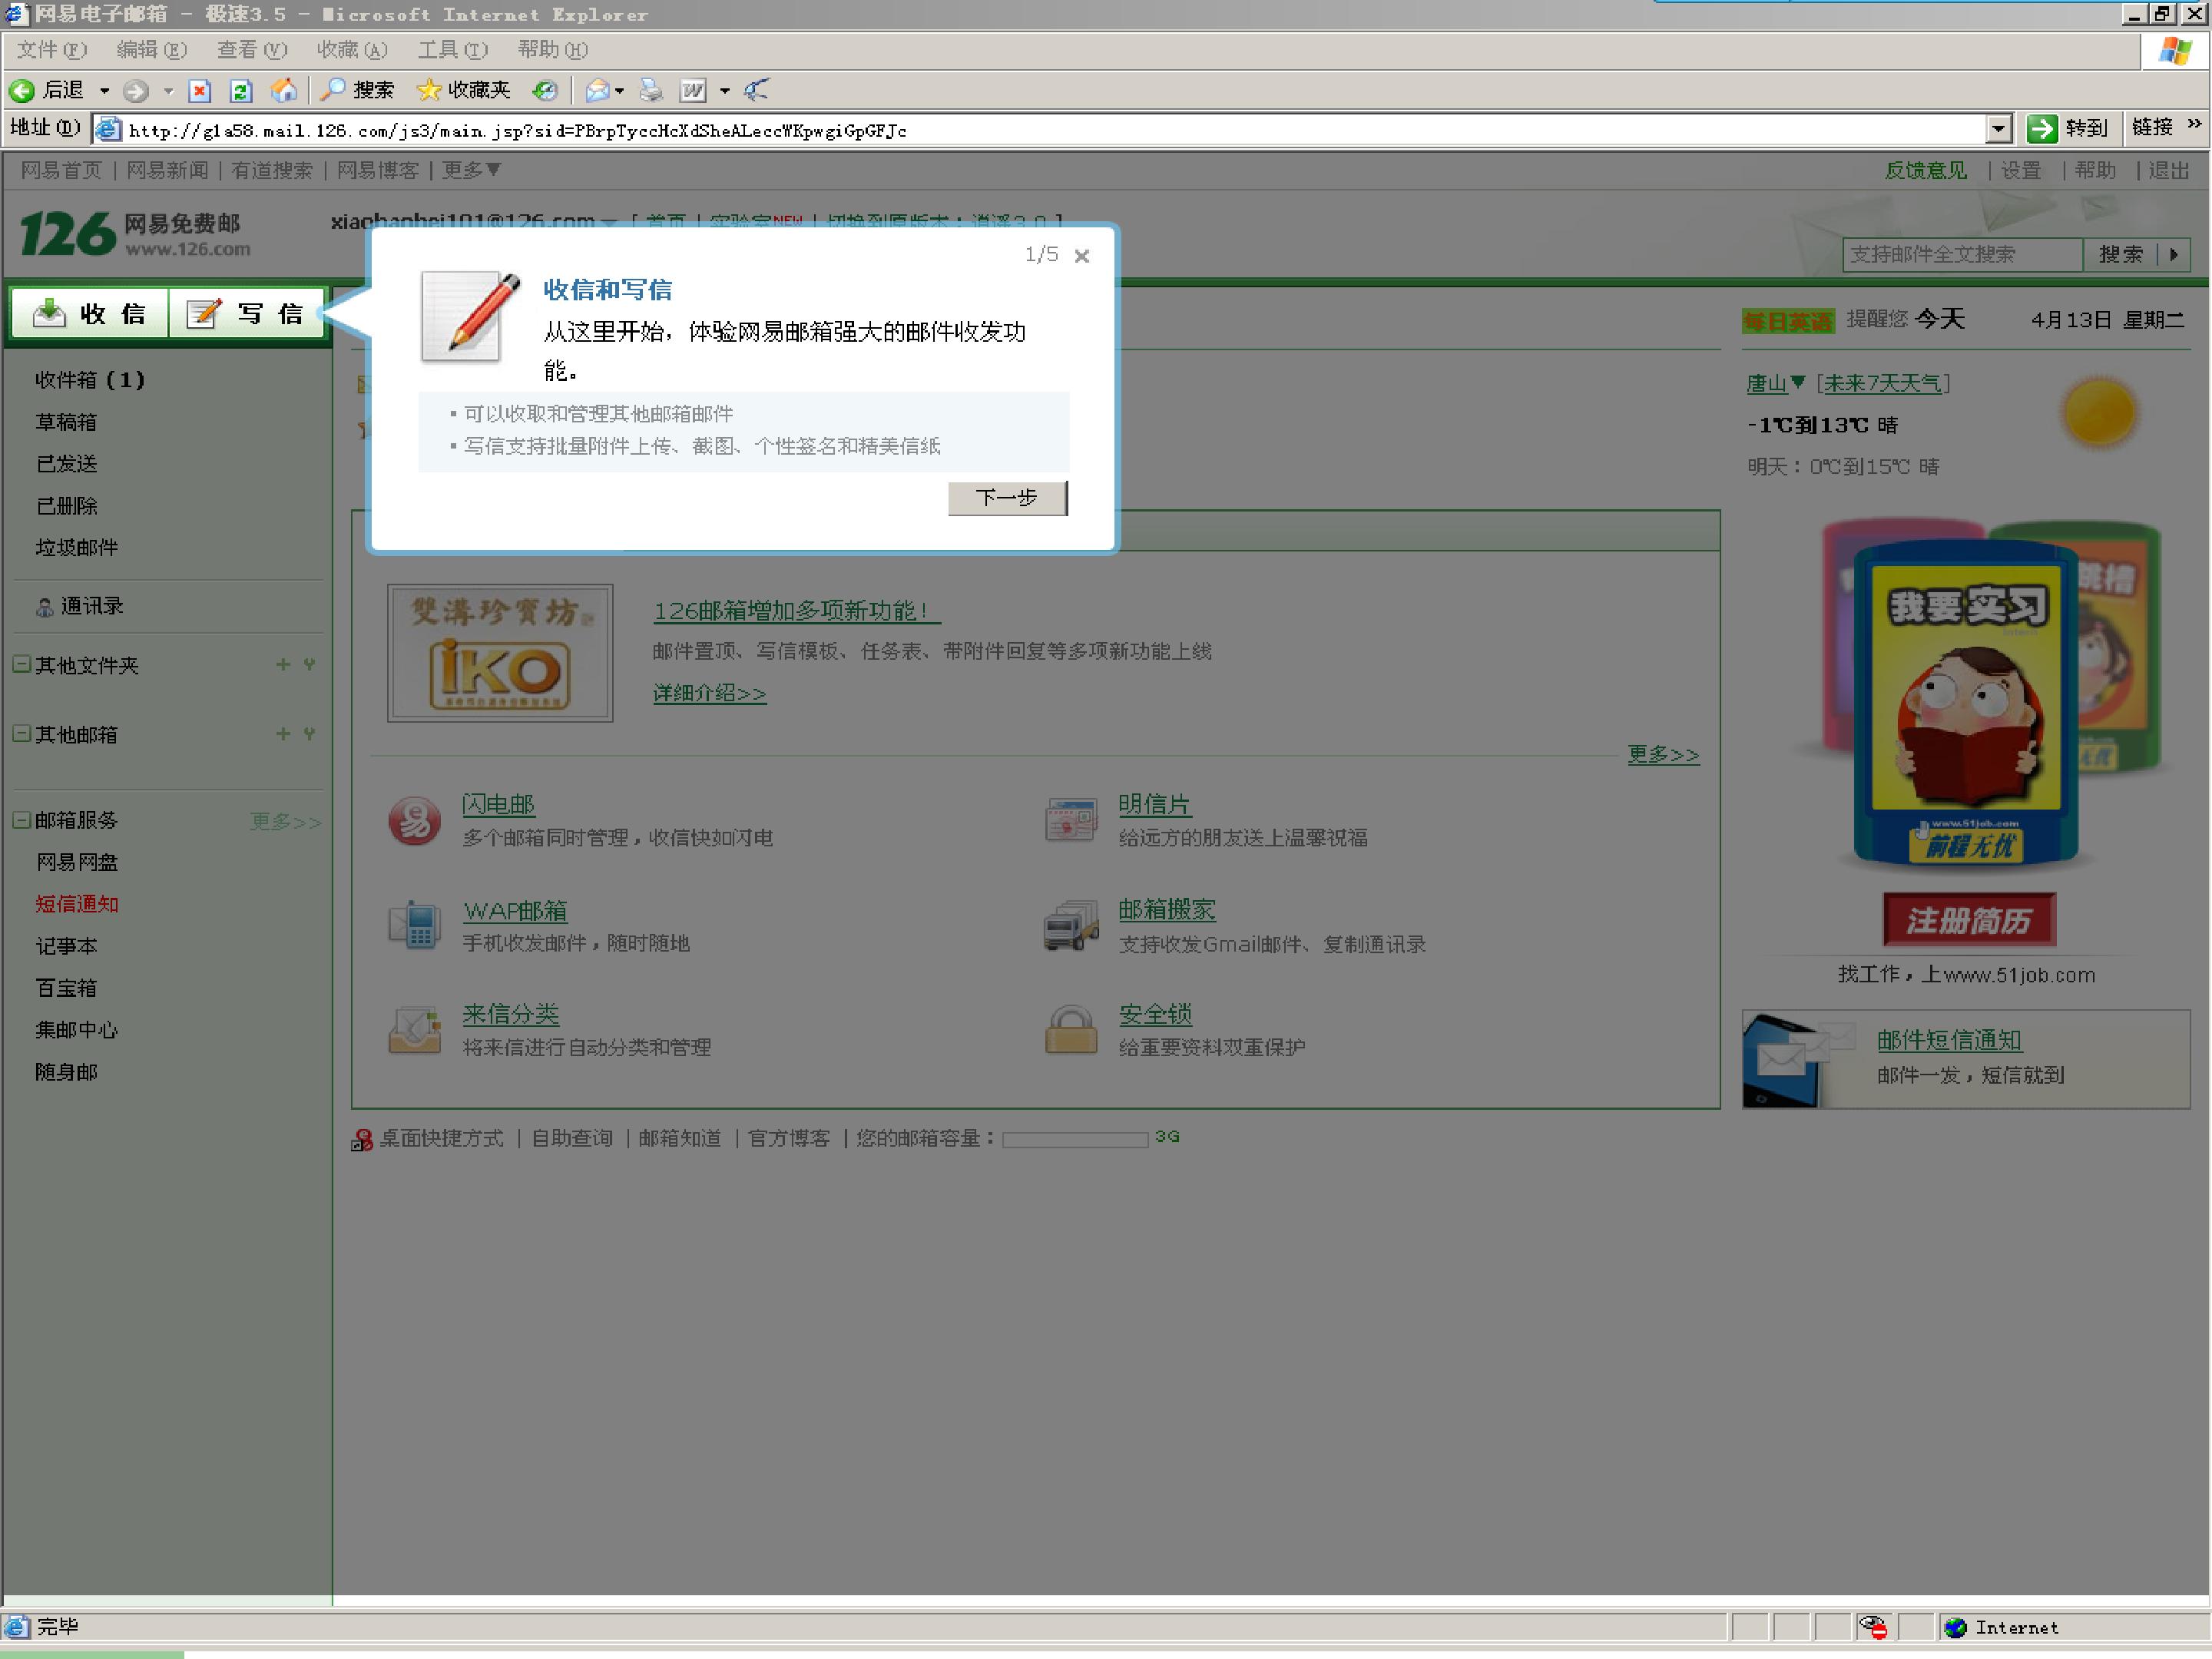Screen dimensions: 2212x1659
Task: Click the IE Home toolbar icon
Action: point(284,90)
